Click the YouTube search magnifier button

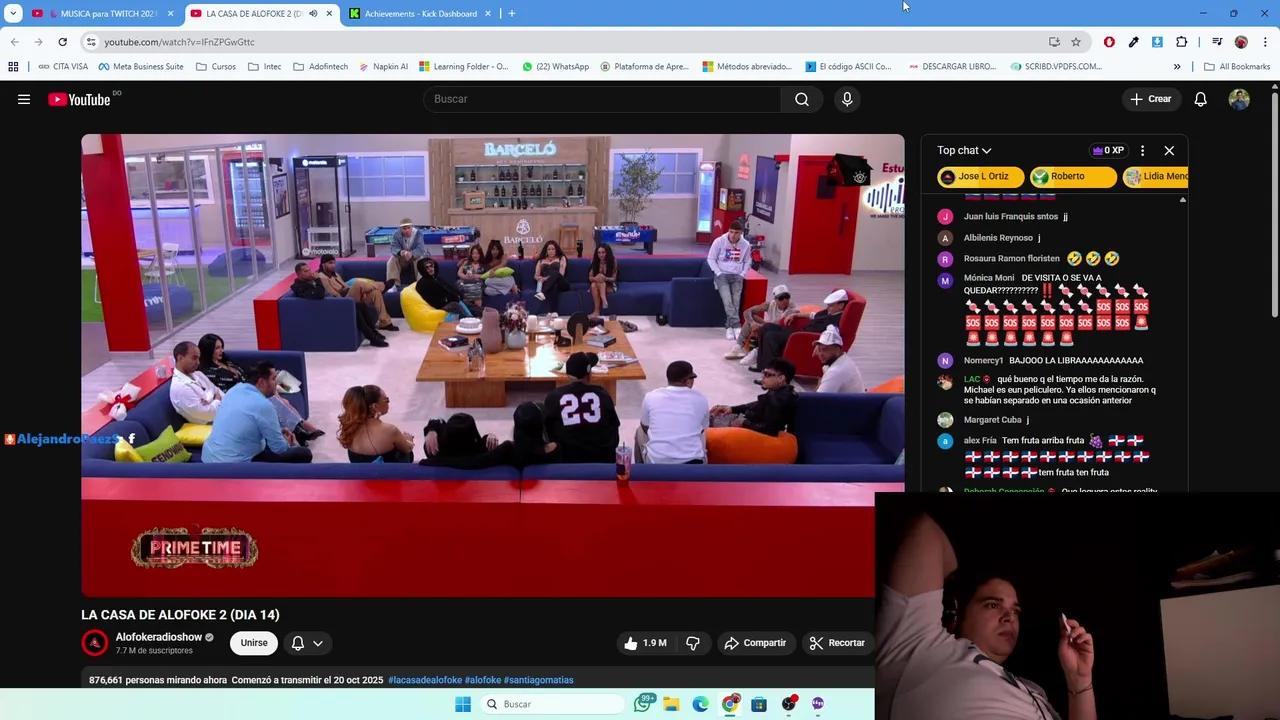click(x=802, y=99)
